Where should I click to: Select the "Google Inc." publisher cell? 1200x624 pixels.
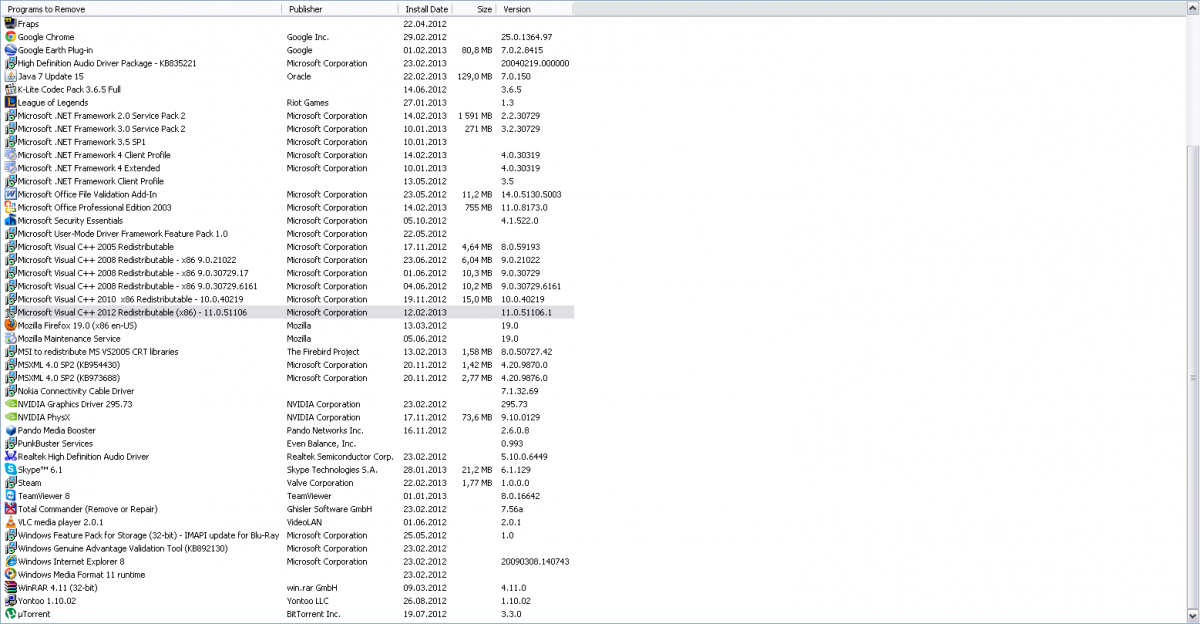pyautogui.click(x=308, y=37)
